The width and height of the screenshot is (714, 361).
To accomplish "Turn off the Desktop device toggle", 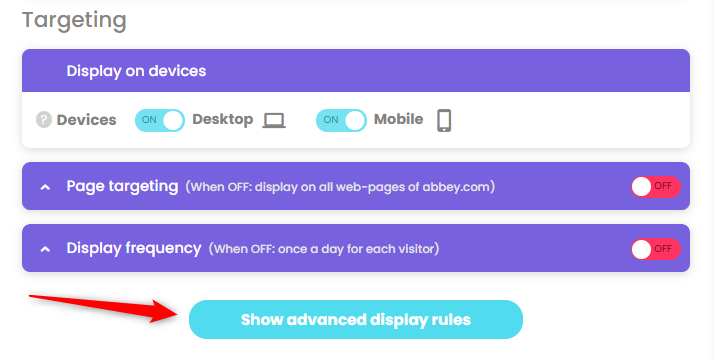I will 160,120.
